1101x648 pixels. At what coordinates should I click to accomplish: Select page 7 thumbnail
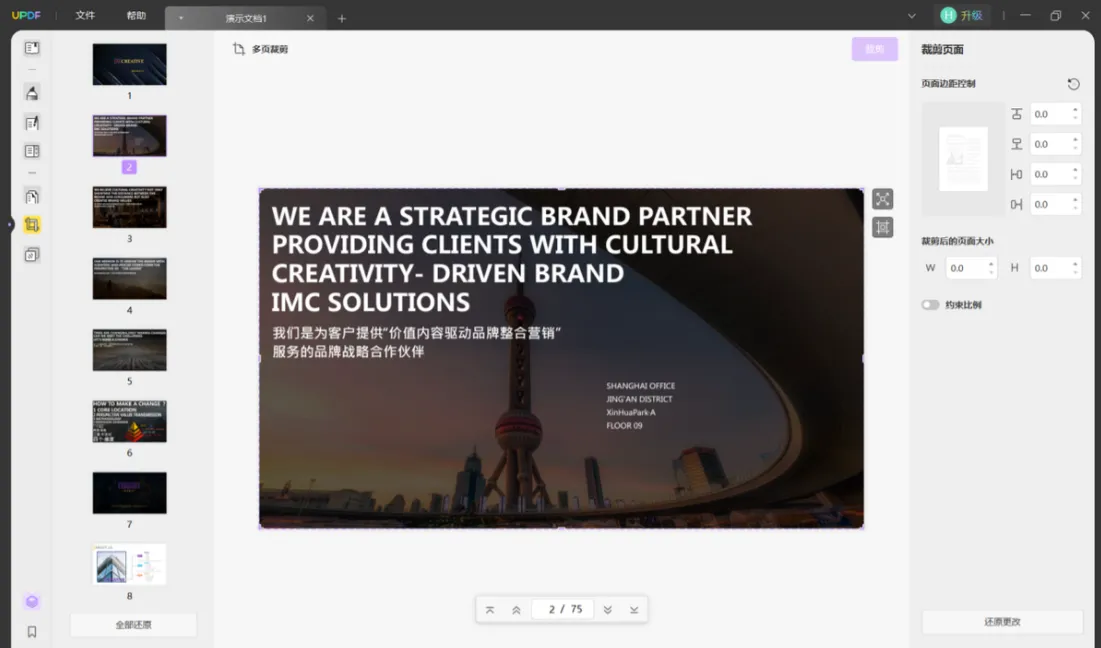click(x=130, y=493)
